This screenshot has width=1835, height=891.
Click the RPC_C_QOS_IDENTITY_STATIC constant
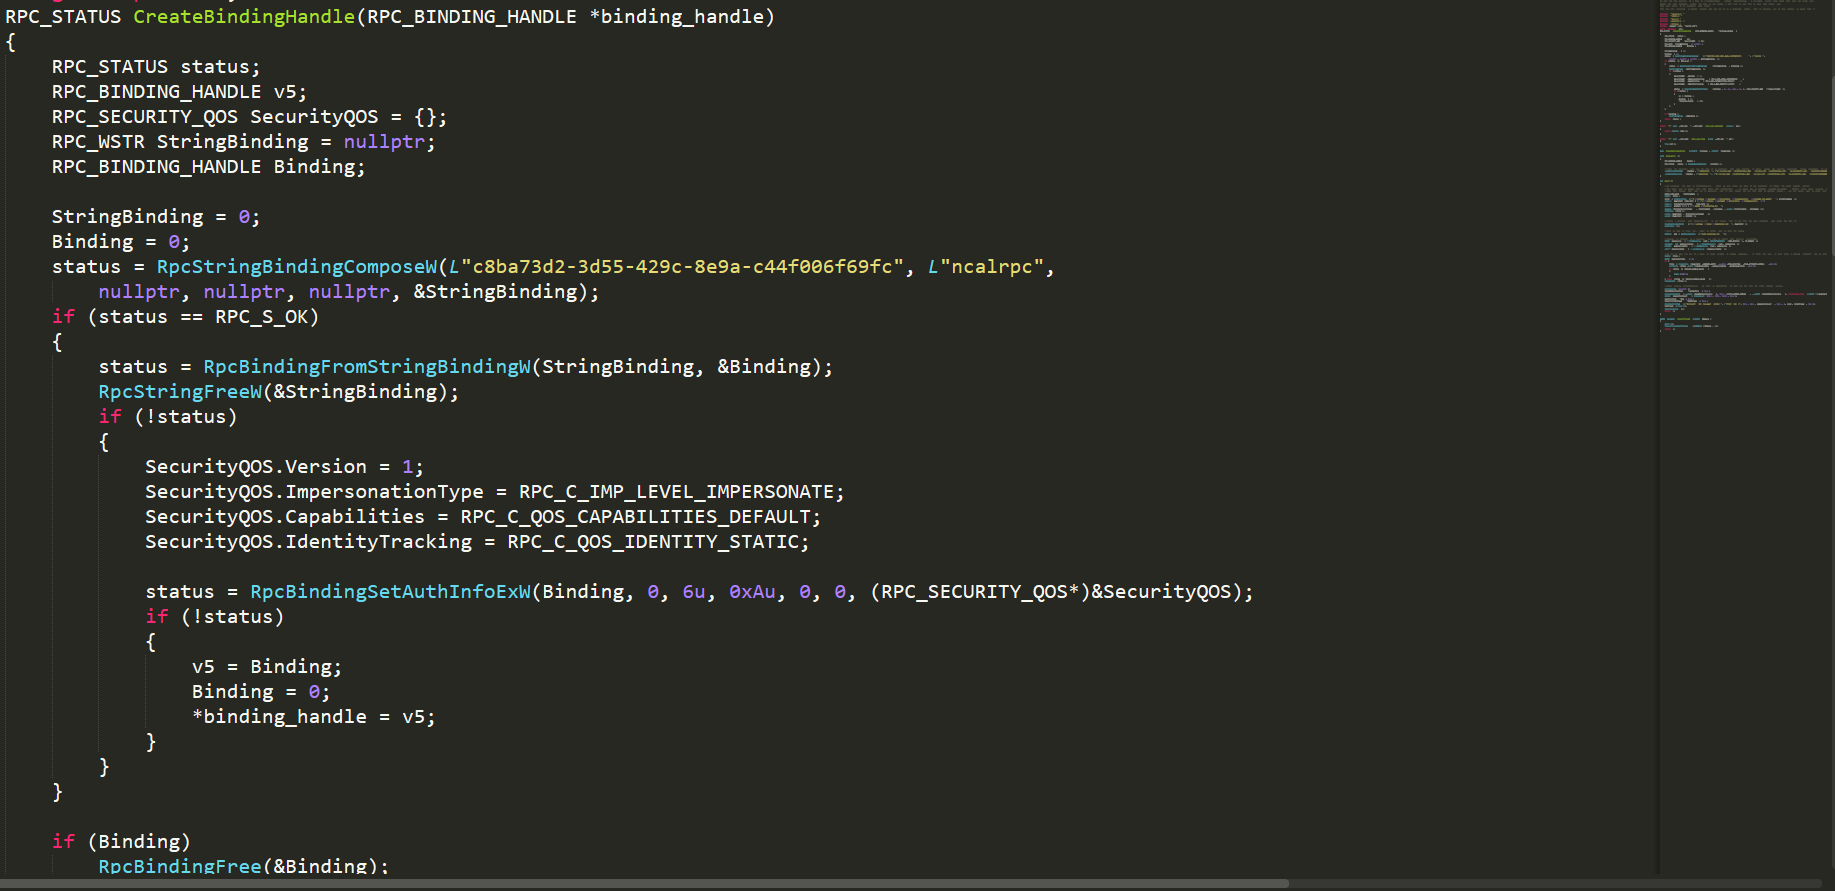[x=652, y=542]
